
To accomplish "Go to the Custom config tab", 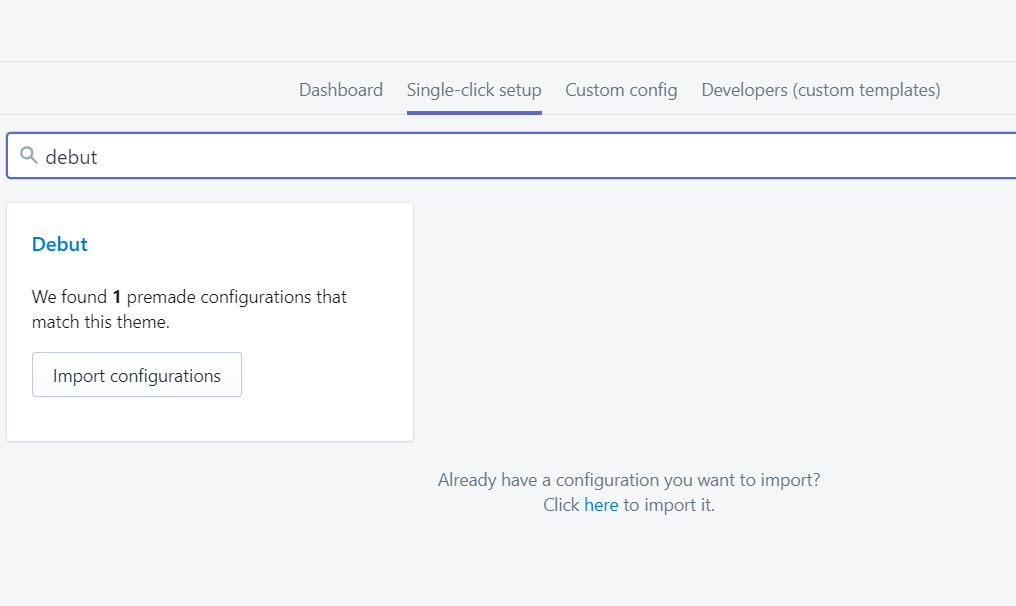I will tap(621, 90).
